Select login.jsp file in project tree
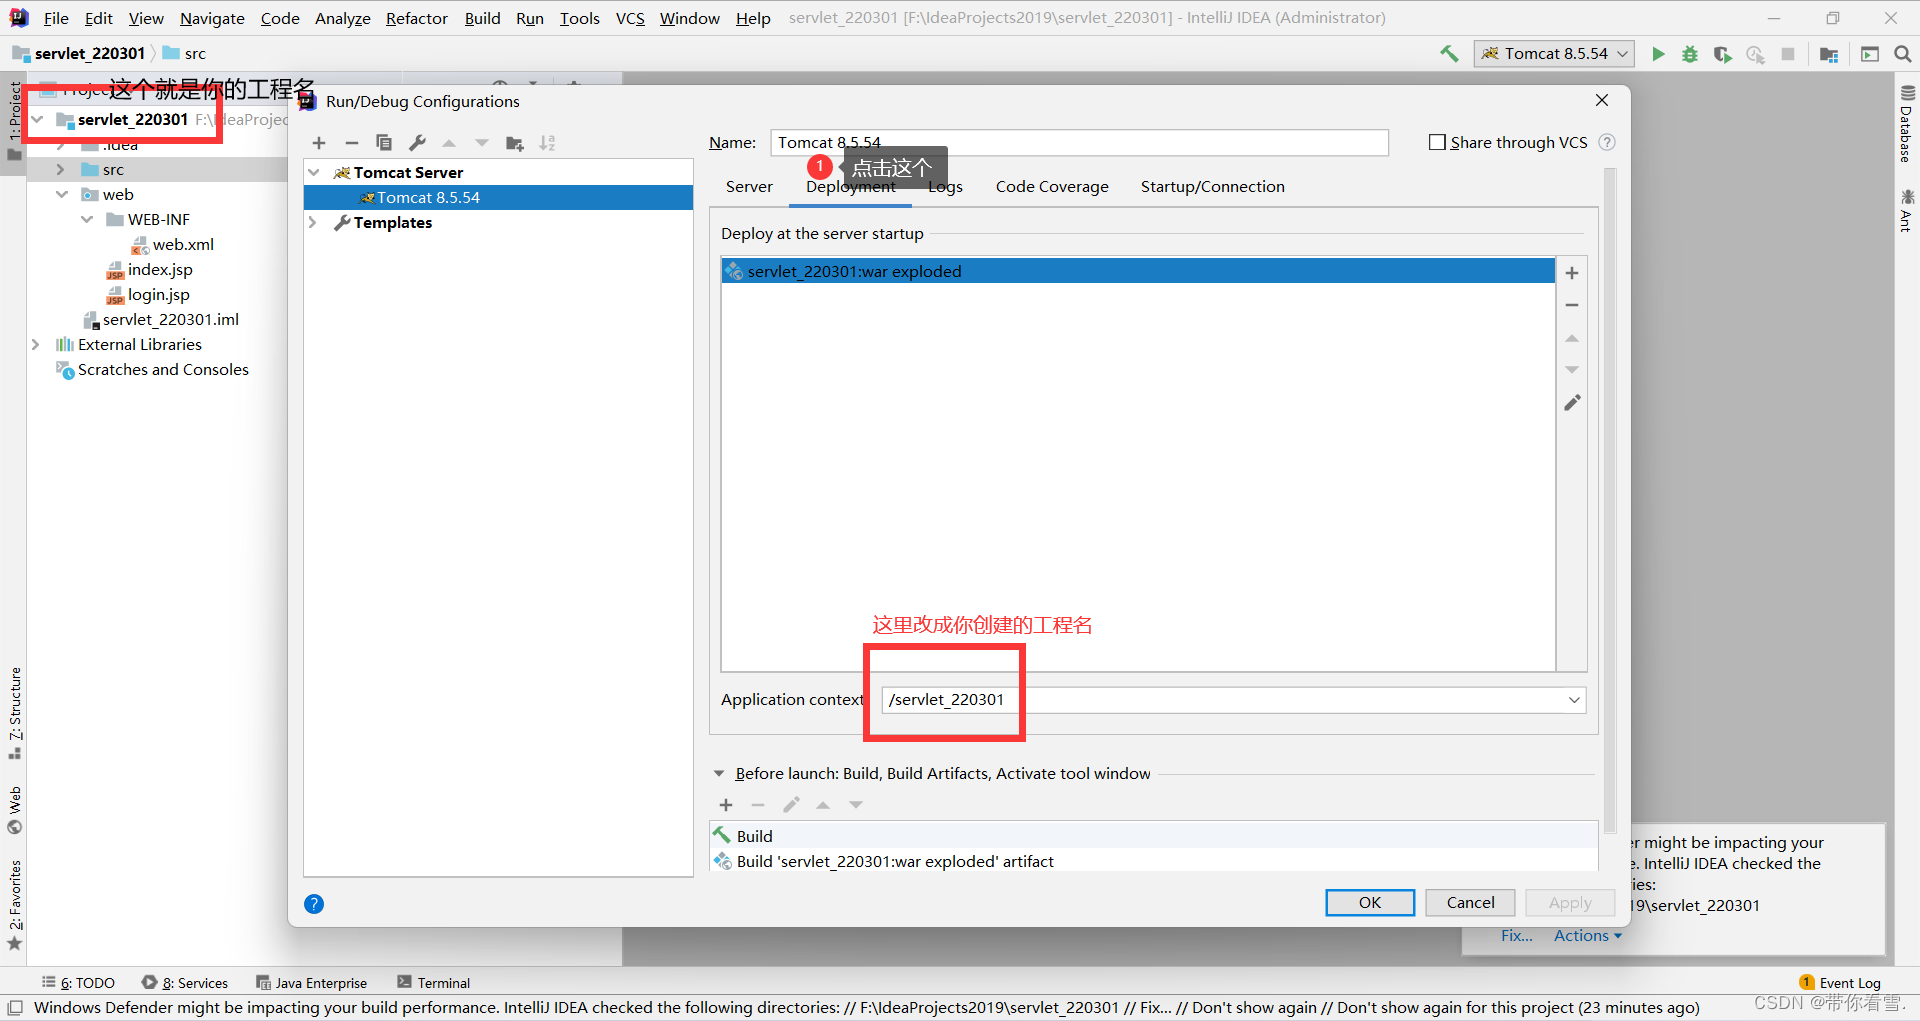 click(148, 295)
